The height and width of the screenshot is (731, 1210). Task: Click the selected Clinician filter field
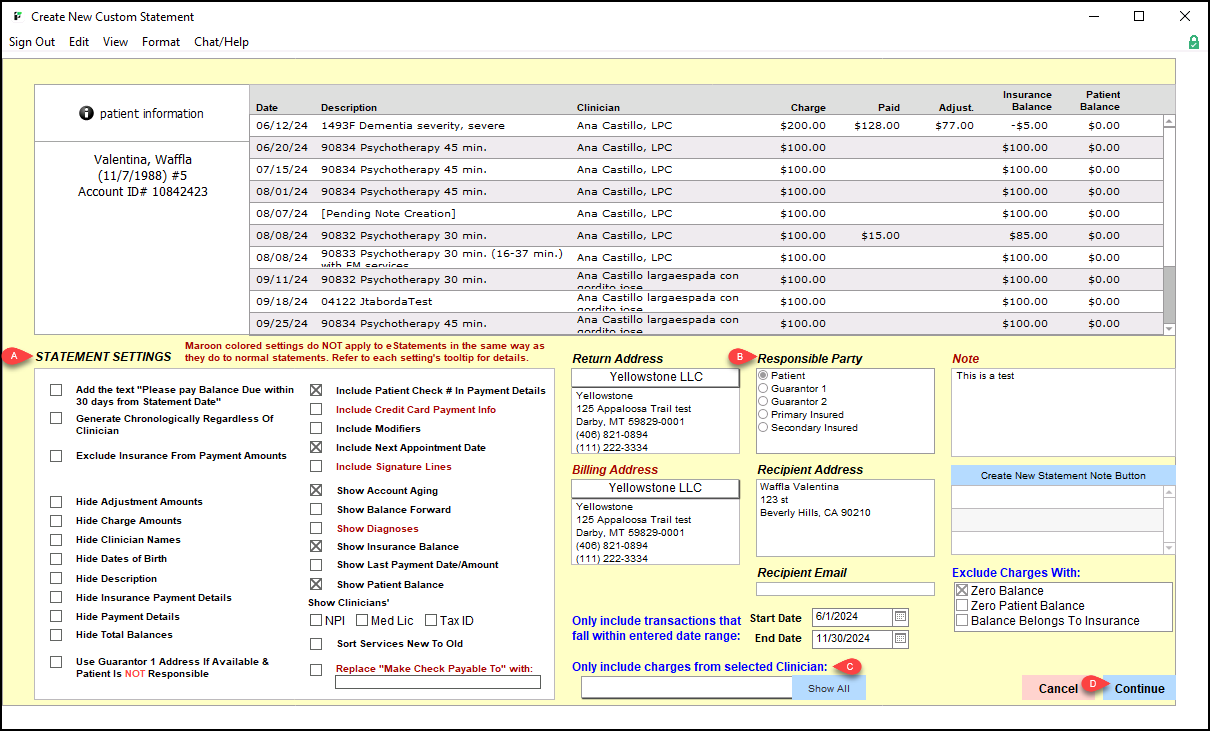click(x=686, y=688)
